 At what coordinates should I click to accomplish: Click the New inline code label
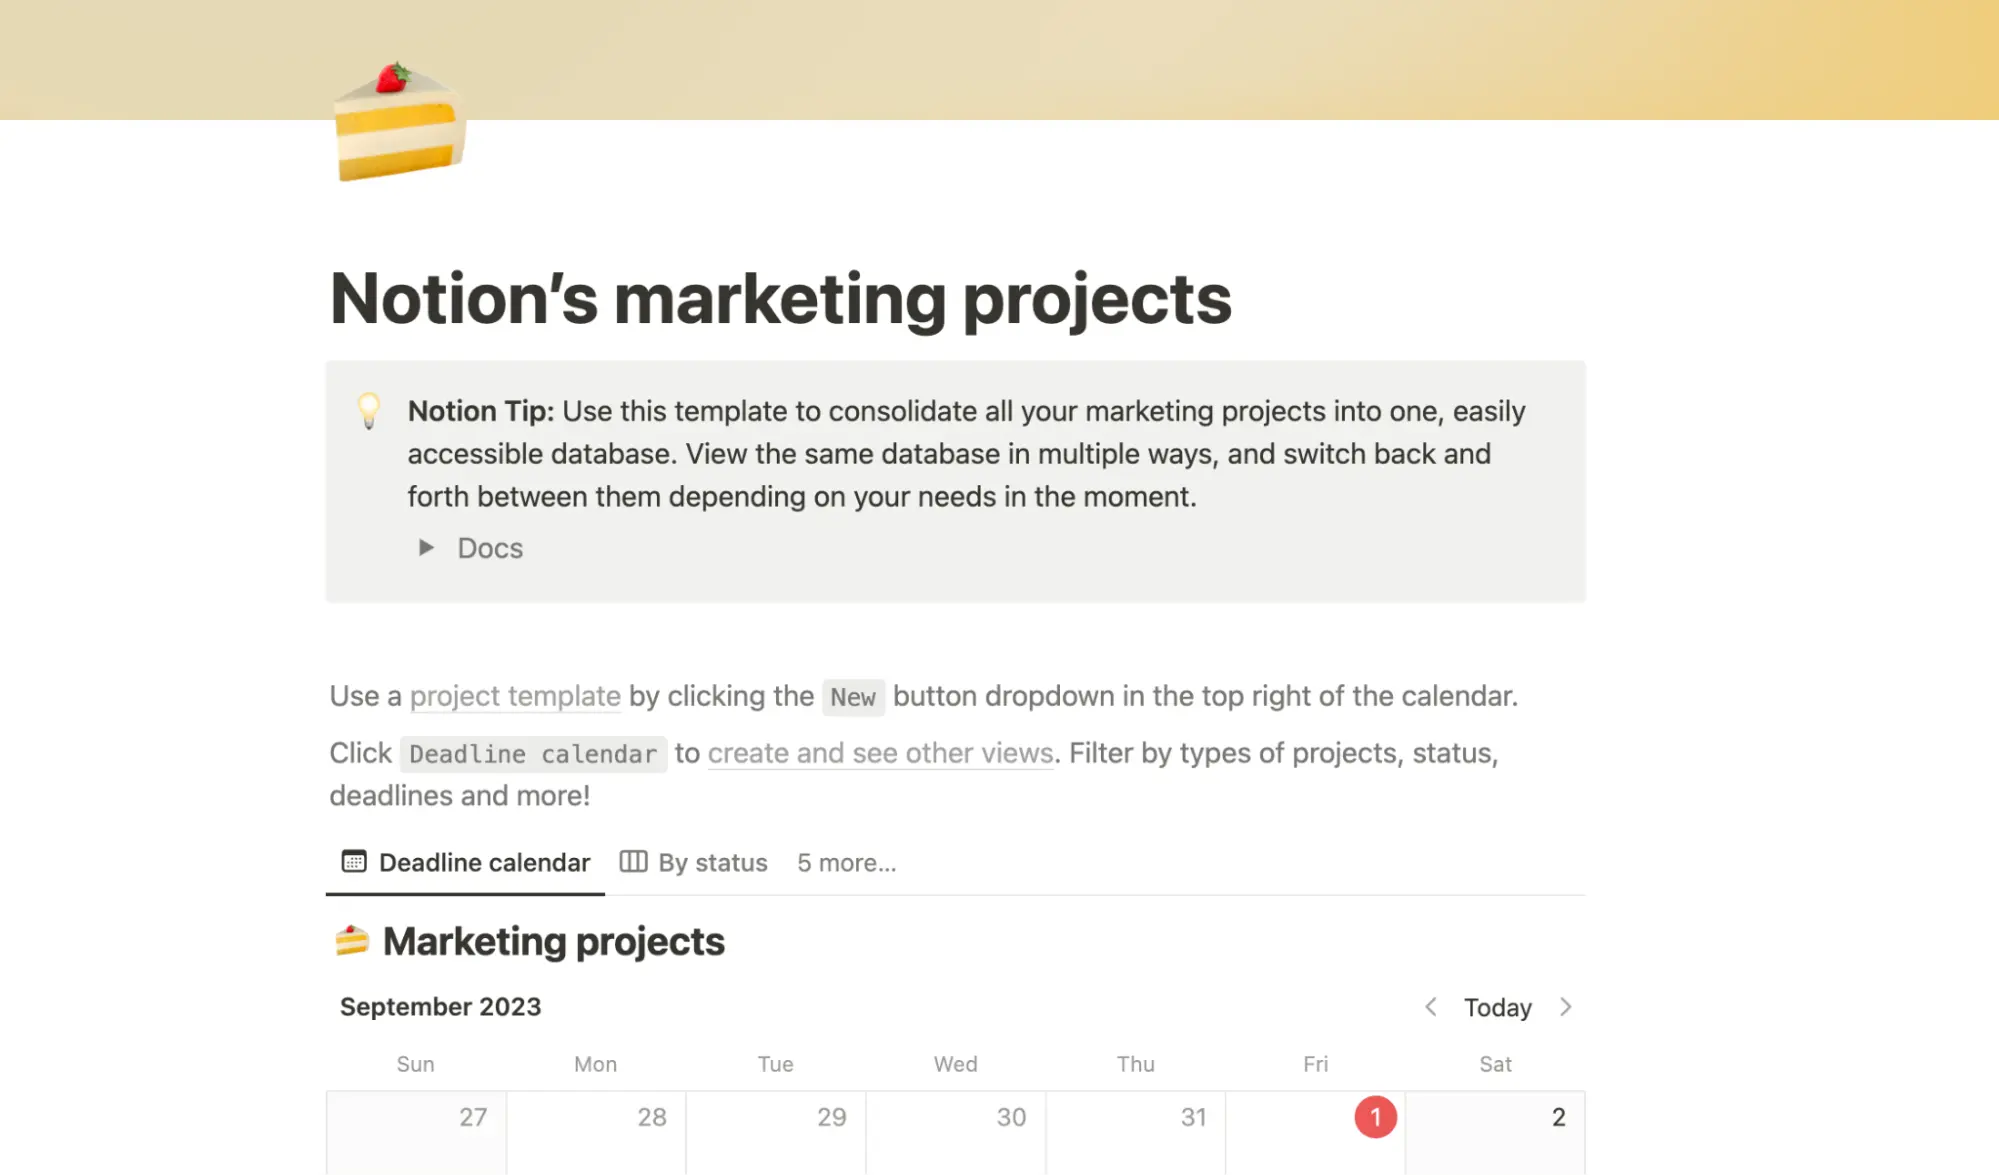tap(852, 697)
